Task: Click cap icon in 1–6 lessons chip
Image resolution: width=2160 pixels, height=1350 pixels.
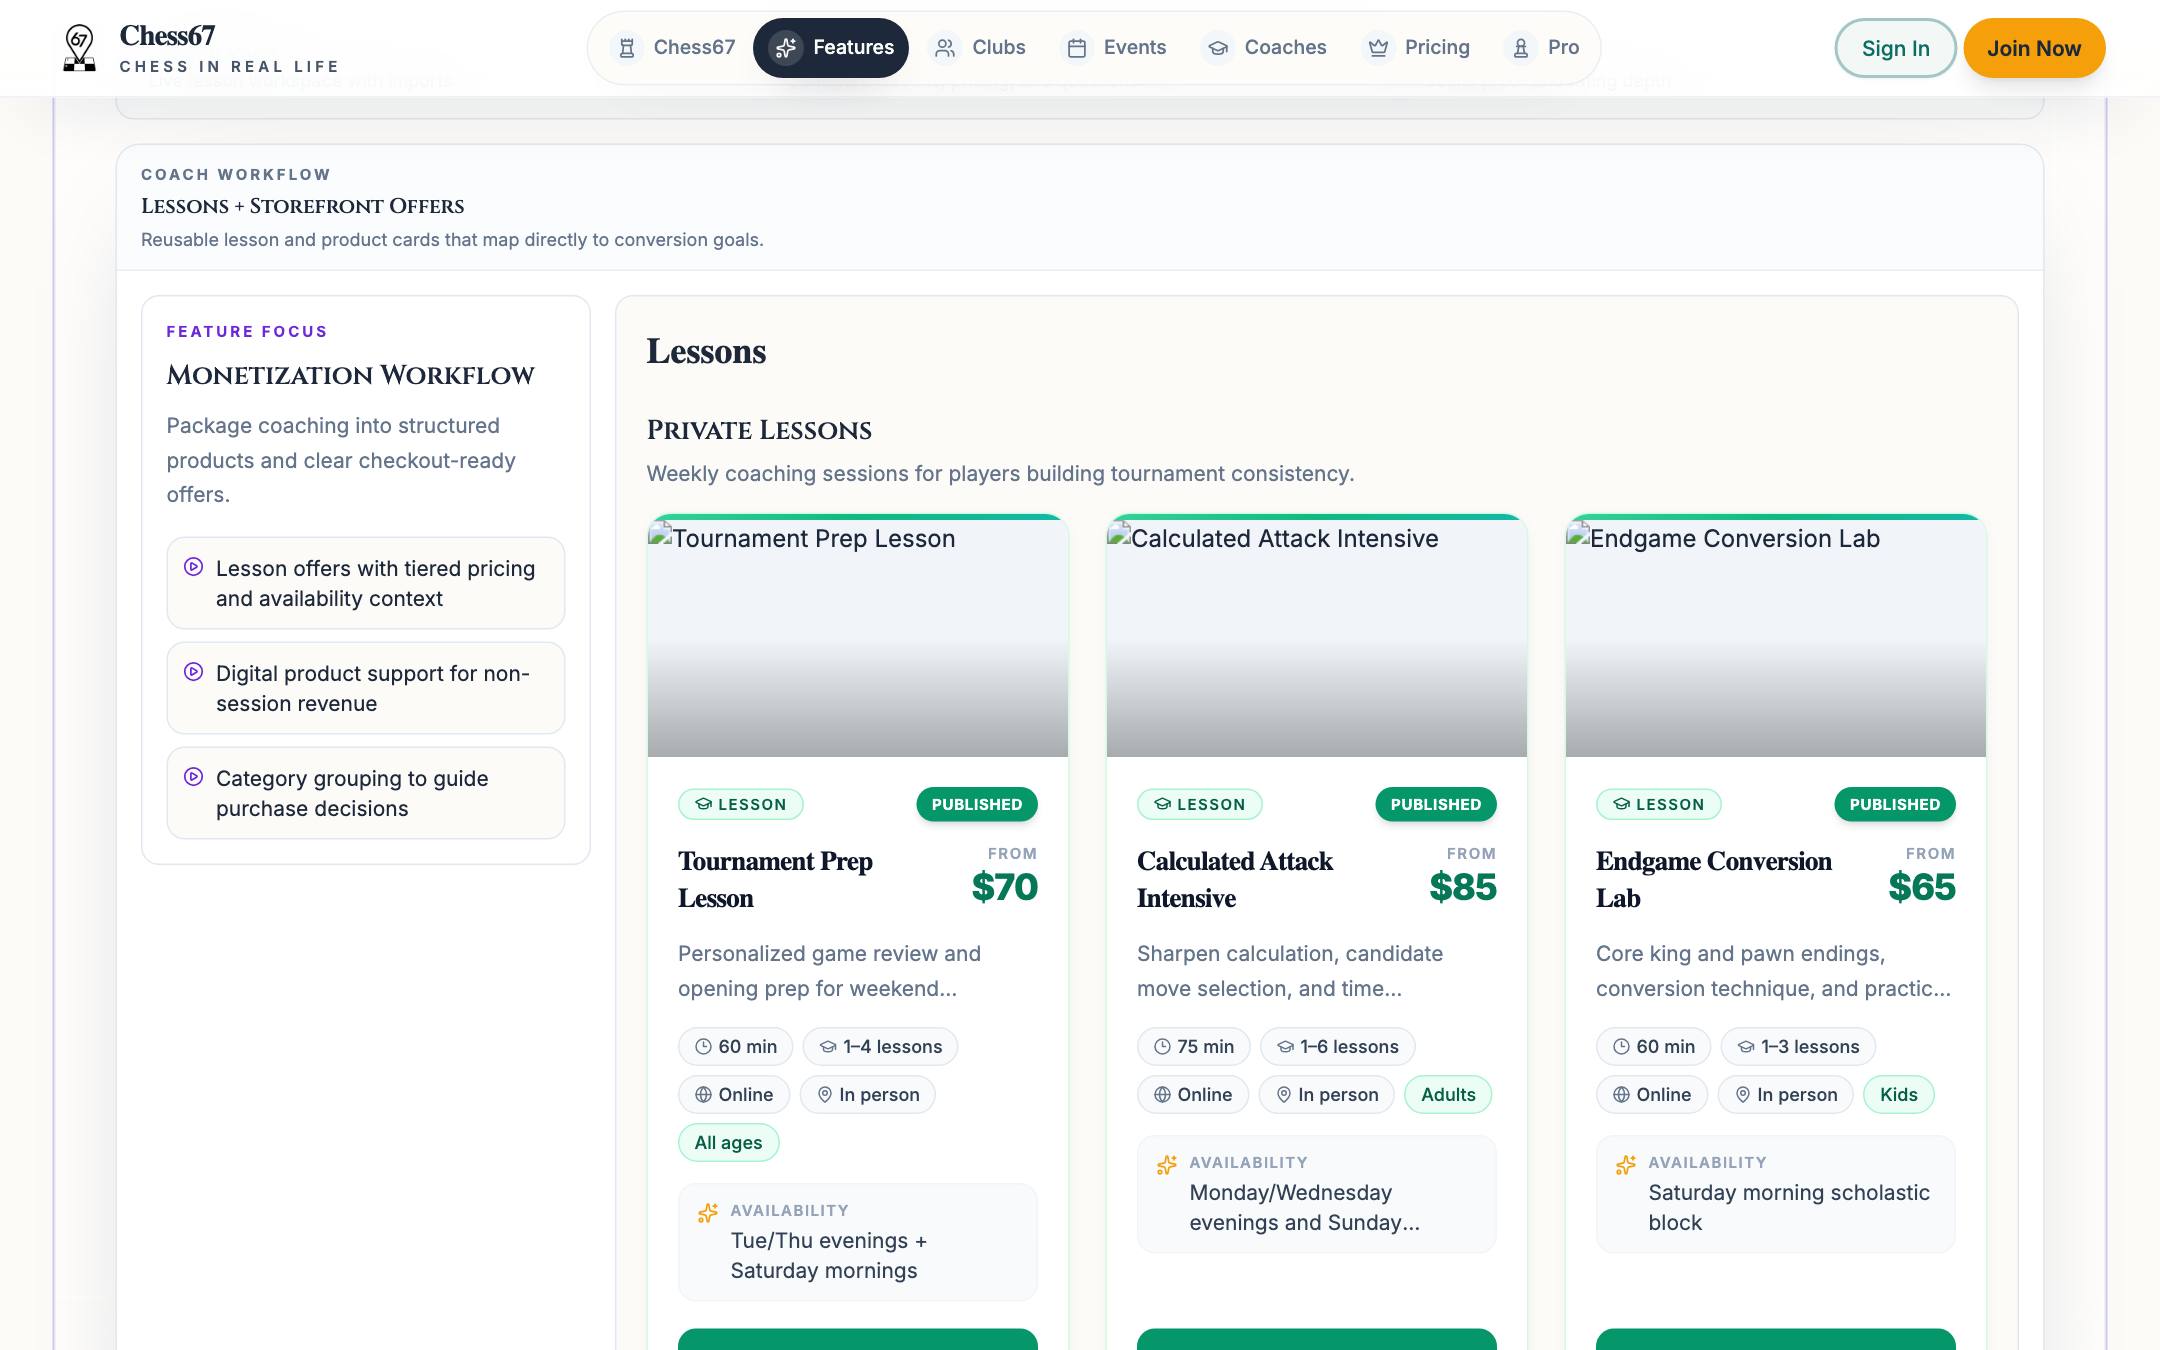Action: coord(1286,1047)
